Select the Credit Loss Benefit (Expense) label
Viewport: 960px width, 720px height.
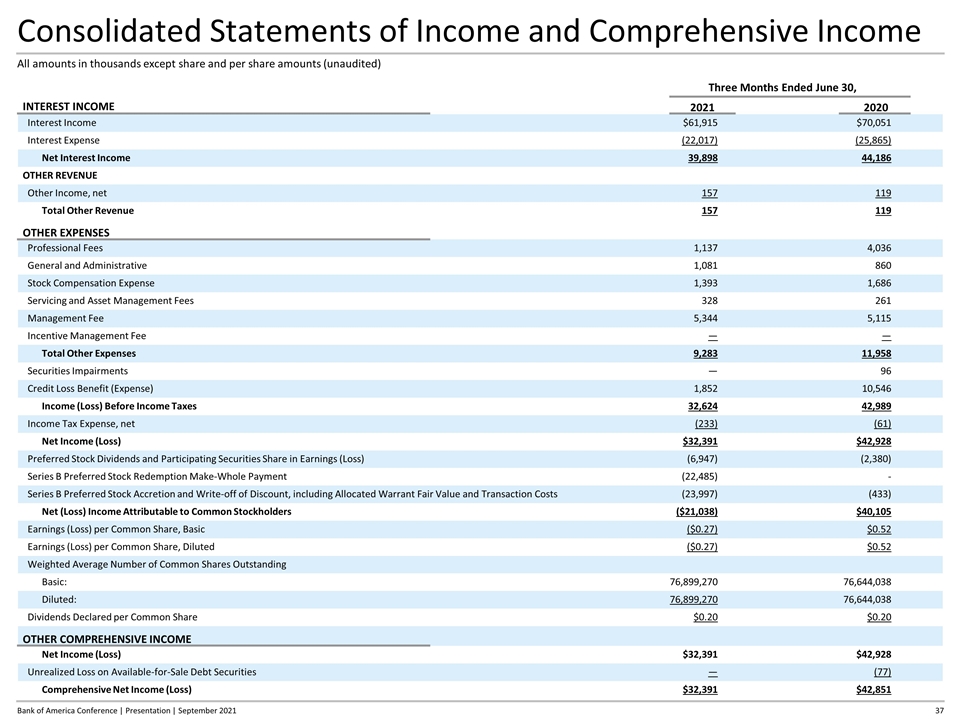(90, 388)
